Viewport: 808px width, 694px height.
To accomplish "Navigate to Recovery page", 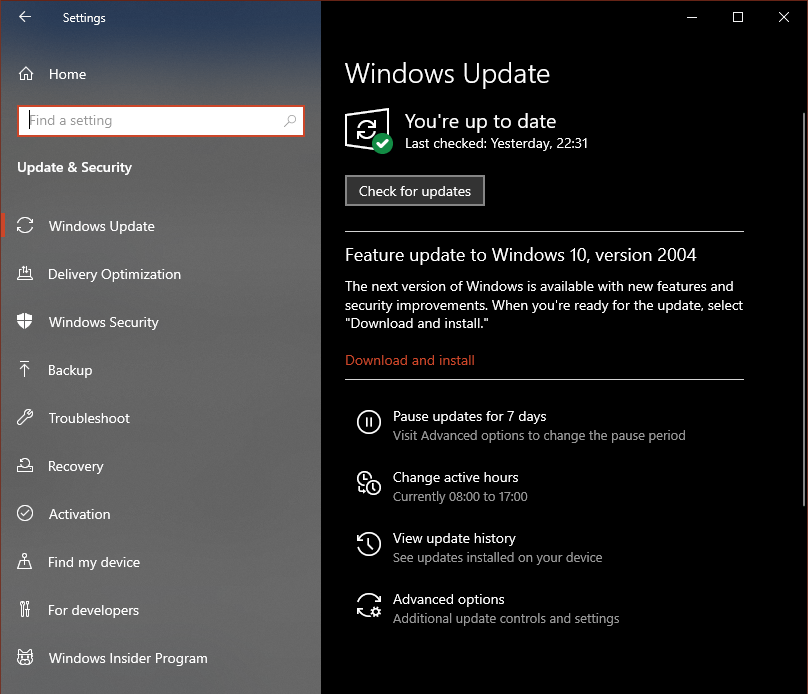I will click(x=76, y=466).
